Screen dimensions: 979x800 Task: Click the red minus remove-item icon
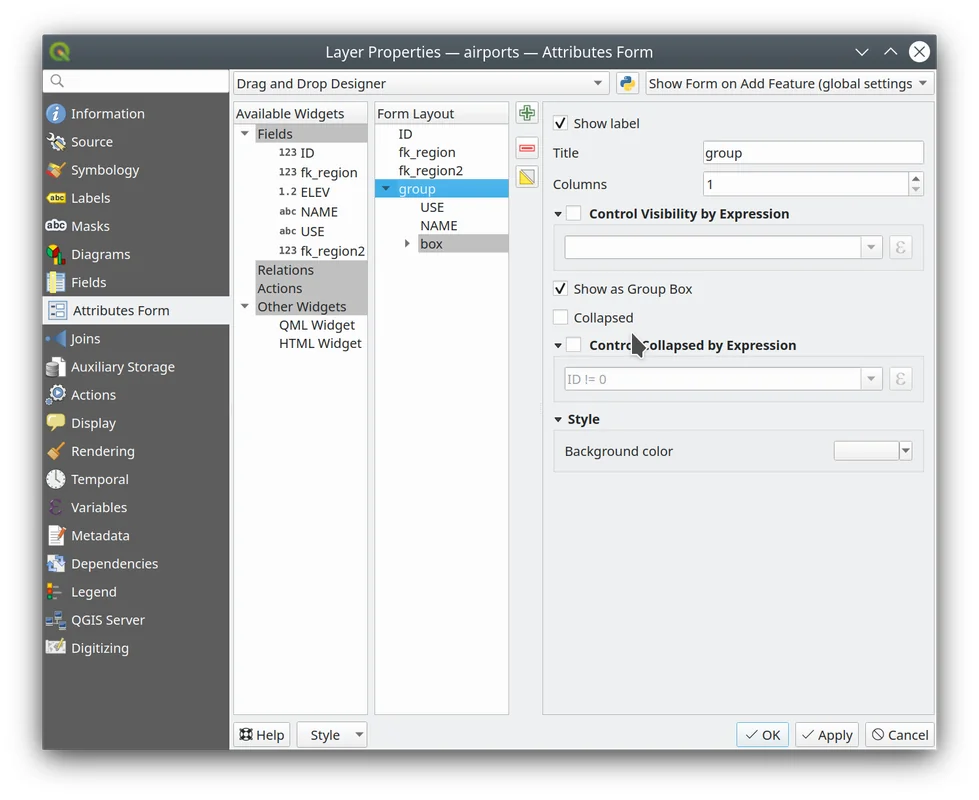[527, 148]
